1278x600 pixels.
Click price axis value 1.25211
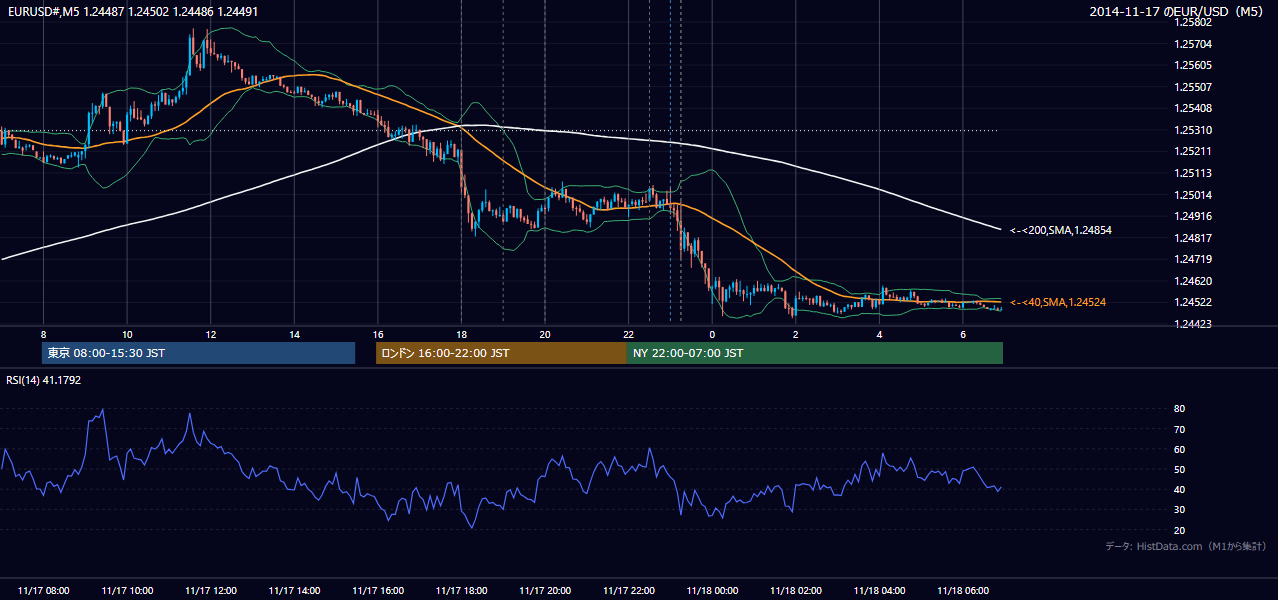[x=1194, y=152]
